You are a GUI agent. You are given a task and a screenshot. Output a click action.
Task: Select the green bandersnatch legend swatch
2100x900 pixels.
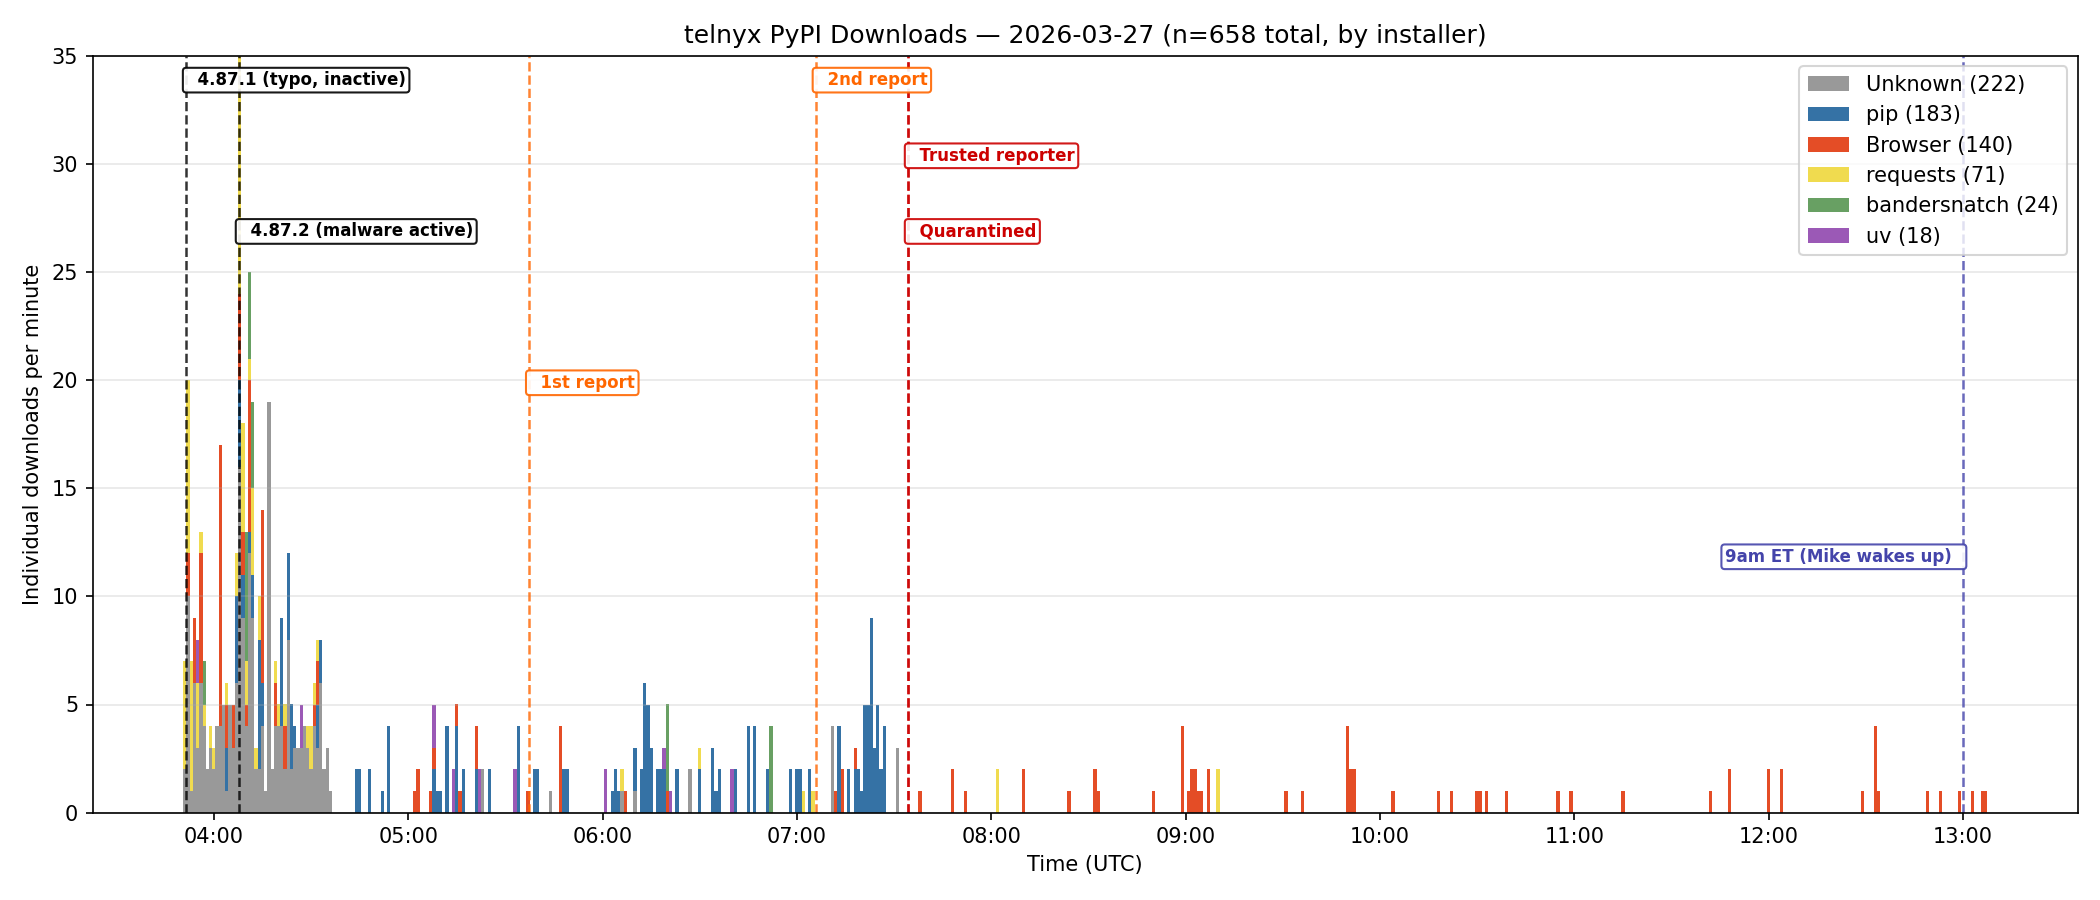[x=1827, y=205]
